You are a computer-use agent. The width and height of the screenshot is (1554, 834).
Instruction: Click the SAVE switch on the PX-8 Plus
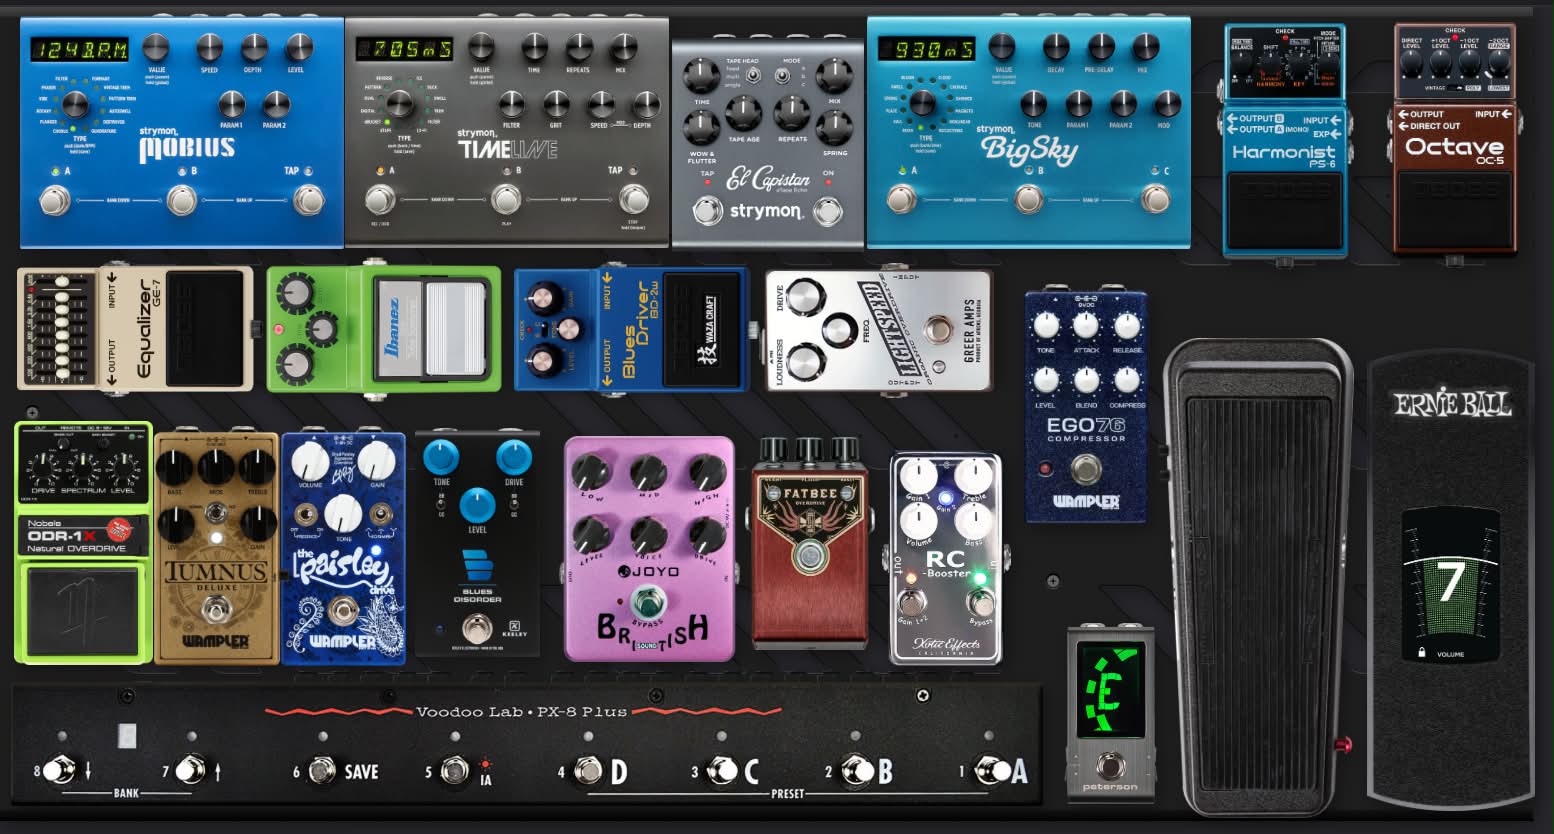click(x=321, y=770)
